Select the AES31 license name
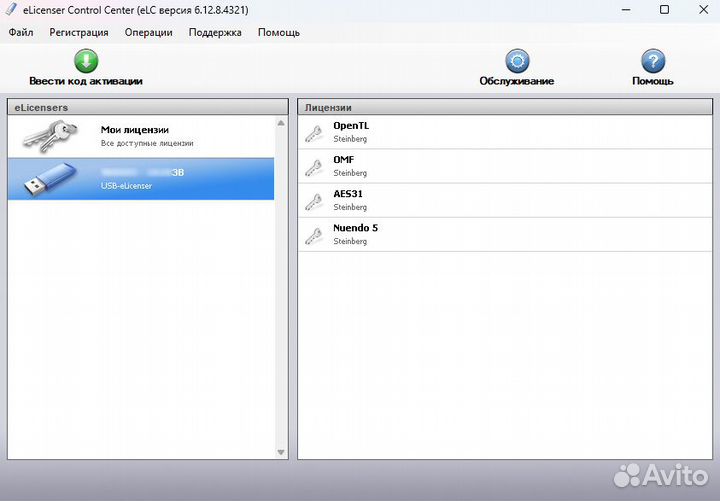The width and height of the screenshot is (720, 501). [348, 194]
